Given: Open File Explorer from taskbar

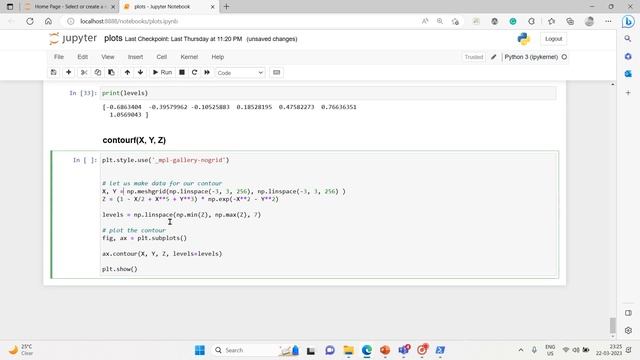Looking at the screenshot, I should (x=348, y=350).
